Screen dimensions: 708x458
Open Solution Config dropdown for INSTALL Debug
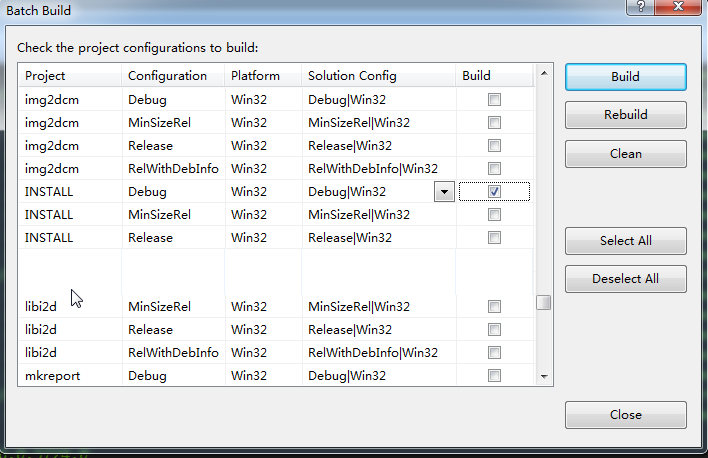pos(444,192)
